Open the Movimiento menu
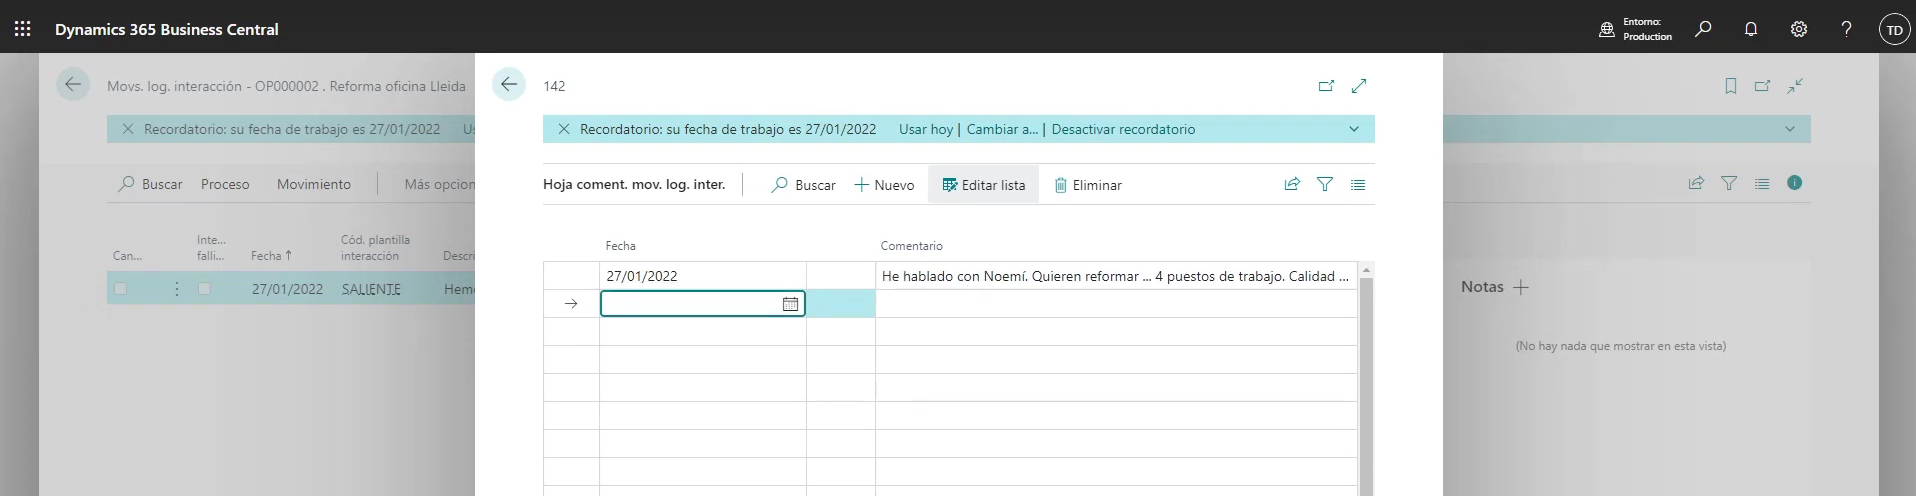The height and width of the screenshot is (496, 1916). coord(314,184)
